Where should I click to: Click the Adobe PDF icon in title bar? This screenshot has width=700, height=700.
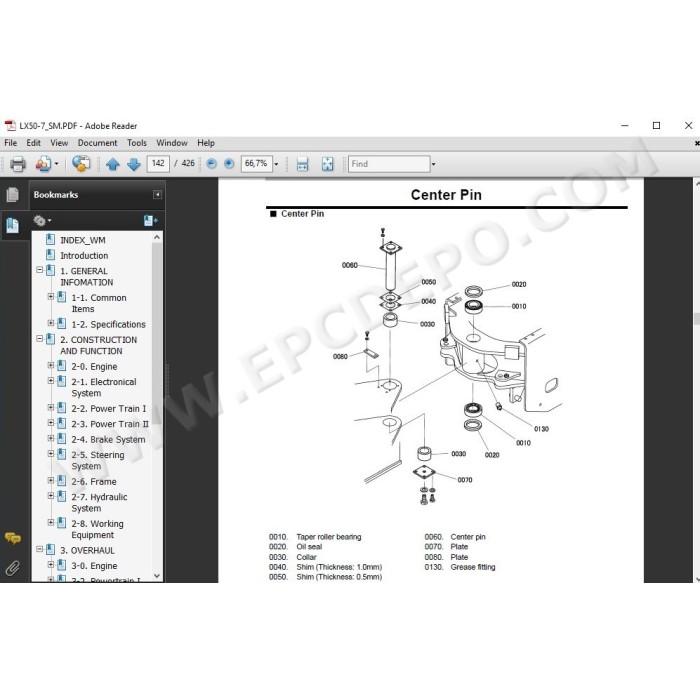[10, 126]
